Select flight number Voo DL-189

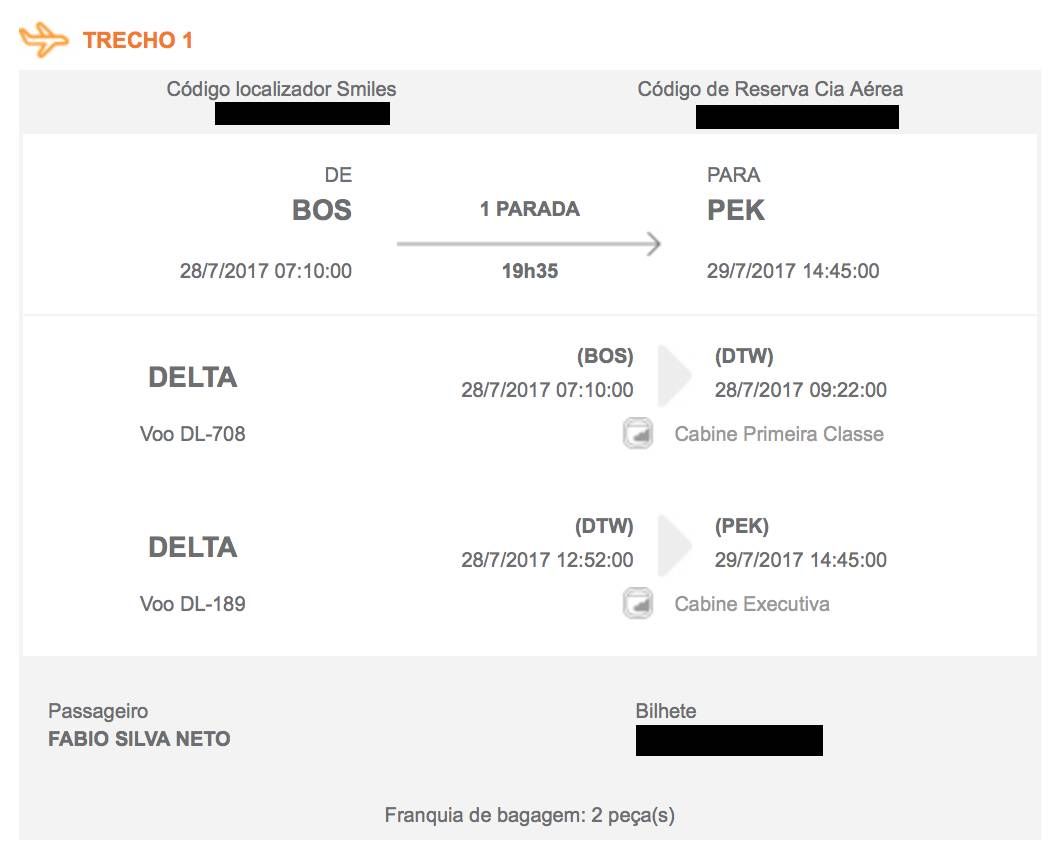192,604
